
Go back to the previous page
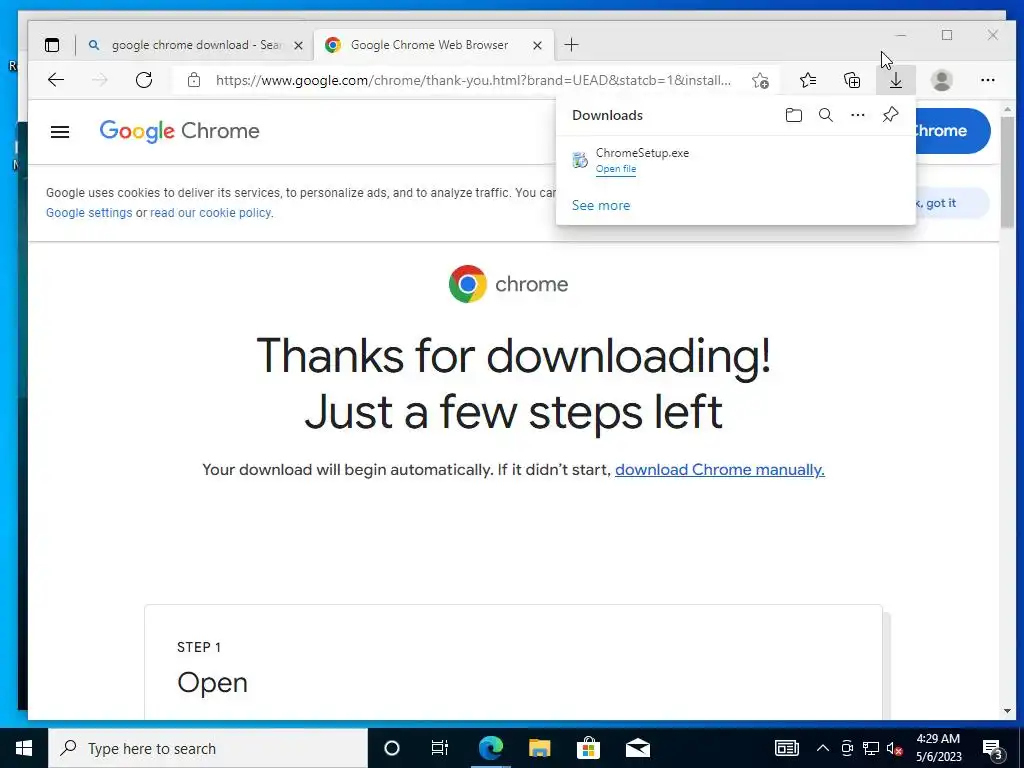[56, 80]
